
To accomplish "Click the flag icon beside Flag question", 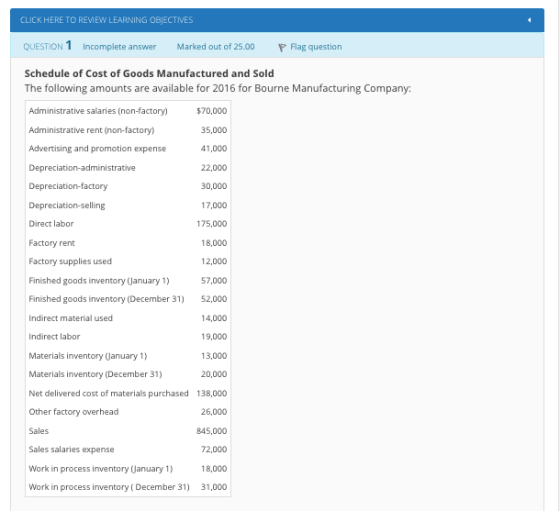I will [x=282, y=47].
